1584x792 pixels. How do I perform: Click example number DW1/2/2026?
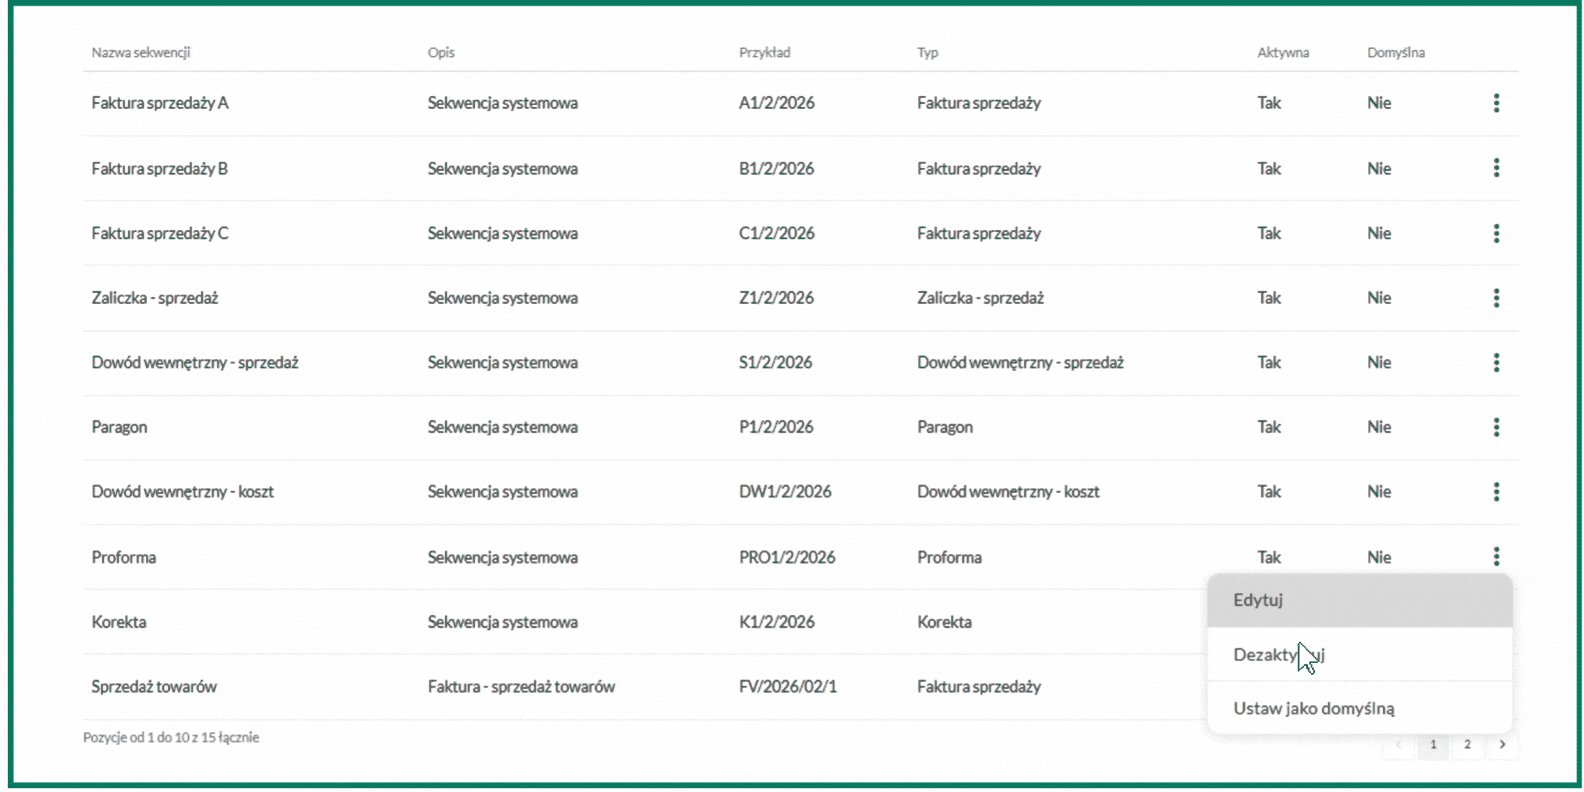785,491
